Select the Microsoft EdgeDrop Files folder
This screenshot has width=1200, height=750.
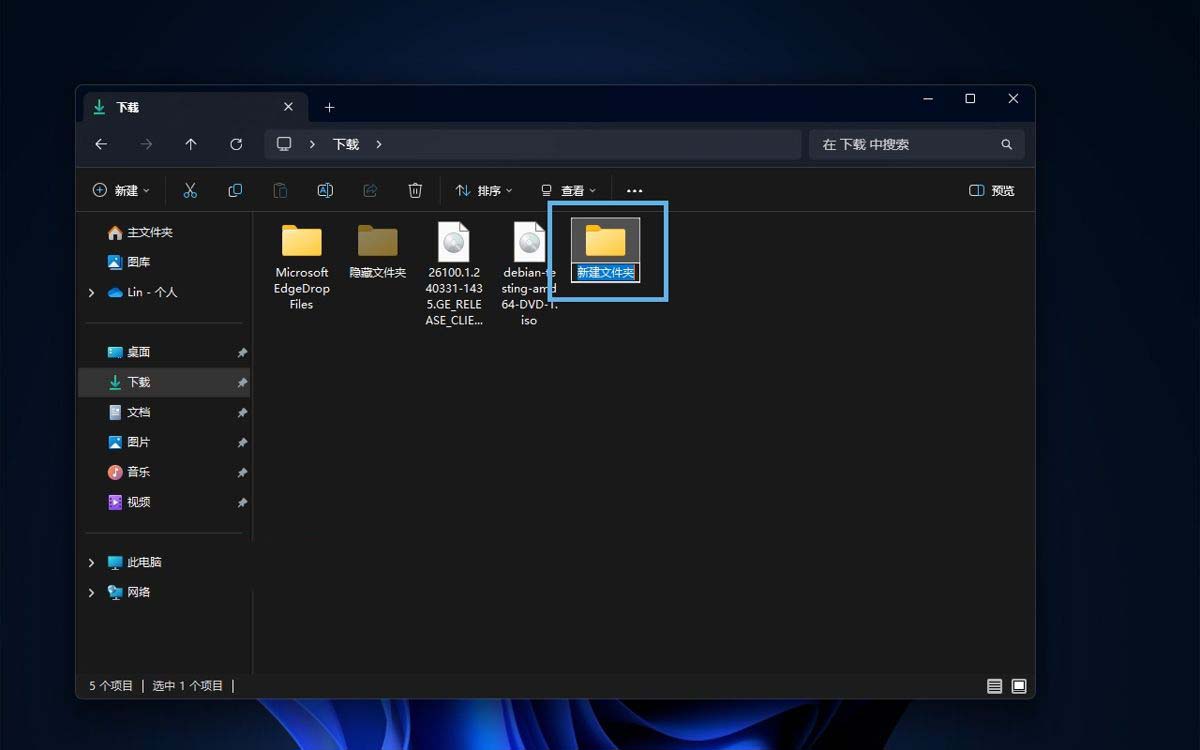click(x=302, y=266)
